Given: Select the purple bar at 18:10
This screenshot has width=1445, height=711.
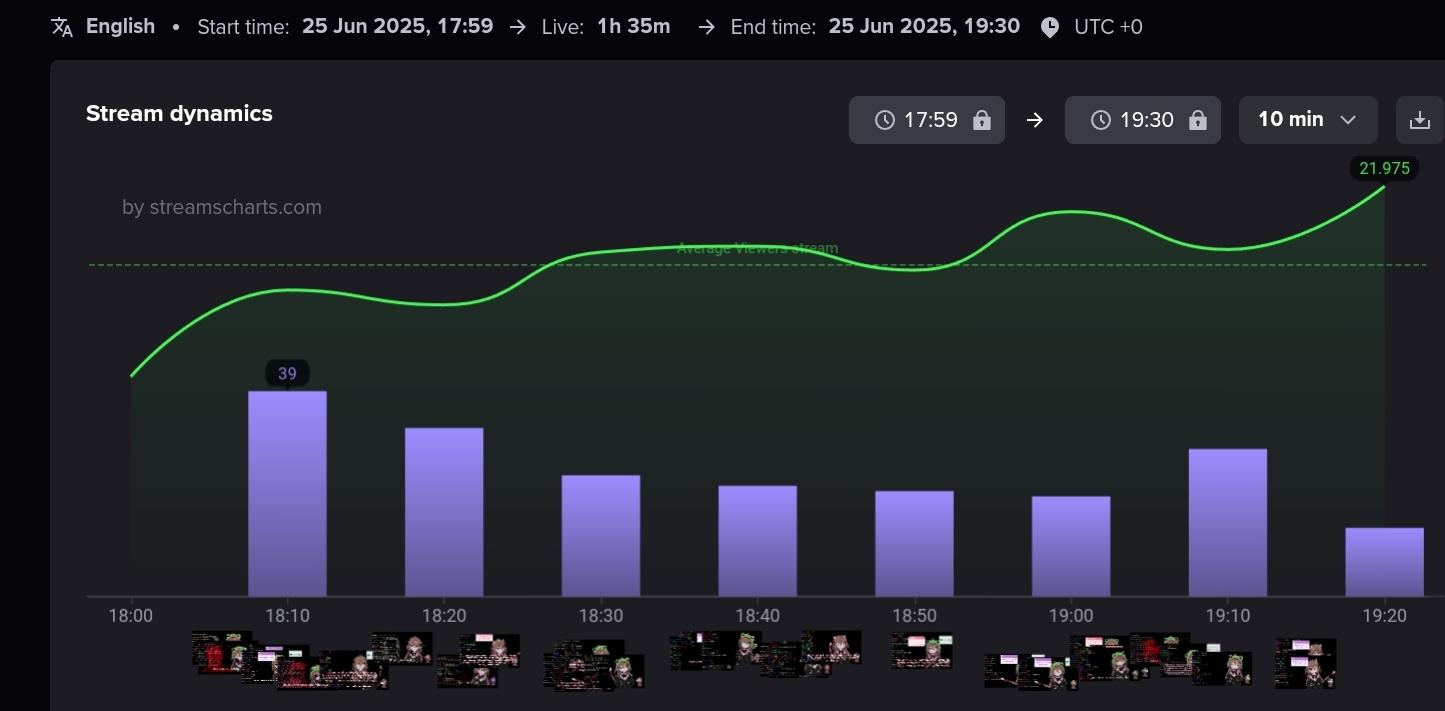Looking at the screenshot, I should coord(287,493).
